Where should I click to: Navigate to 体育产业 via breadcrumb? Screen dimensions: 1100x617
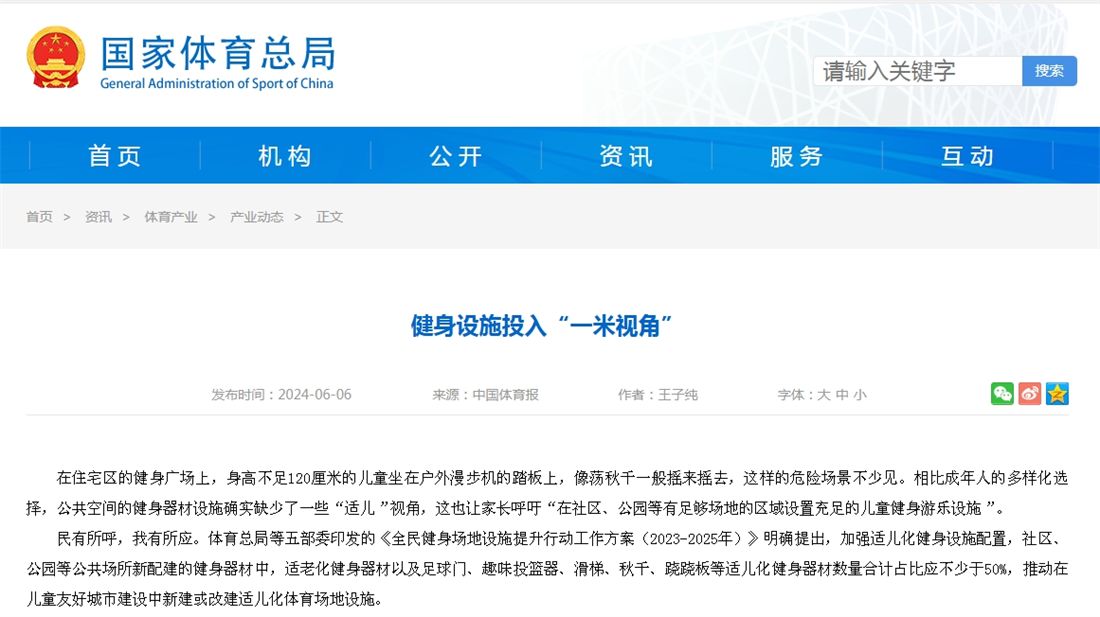pyautogui.click(x=170, y=216)
